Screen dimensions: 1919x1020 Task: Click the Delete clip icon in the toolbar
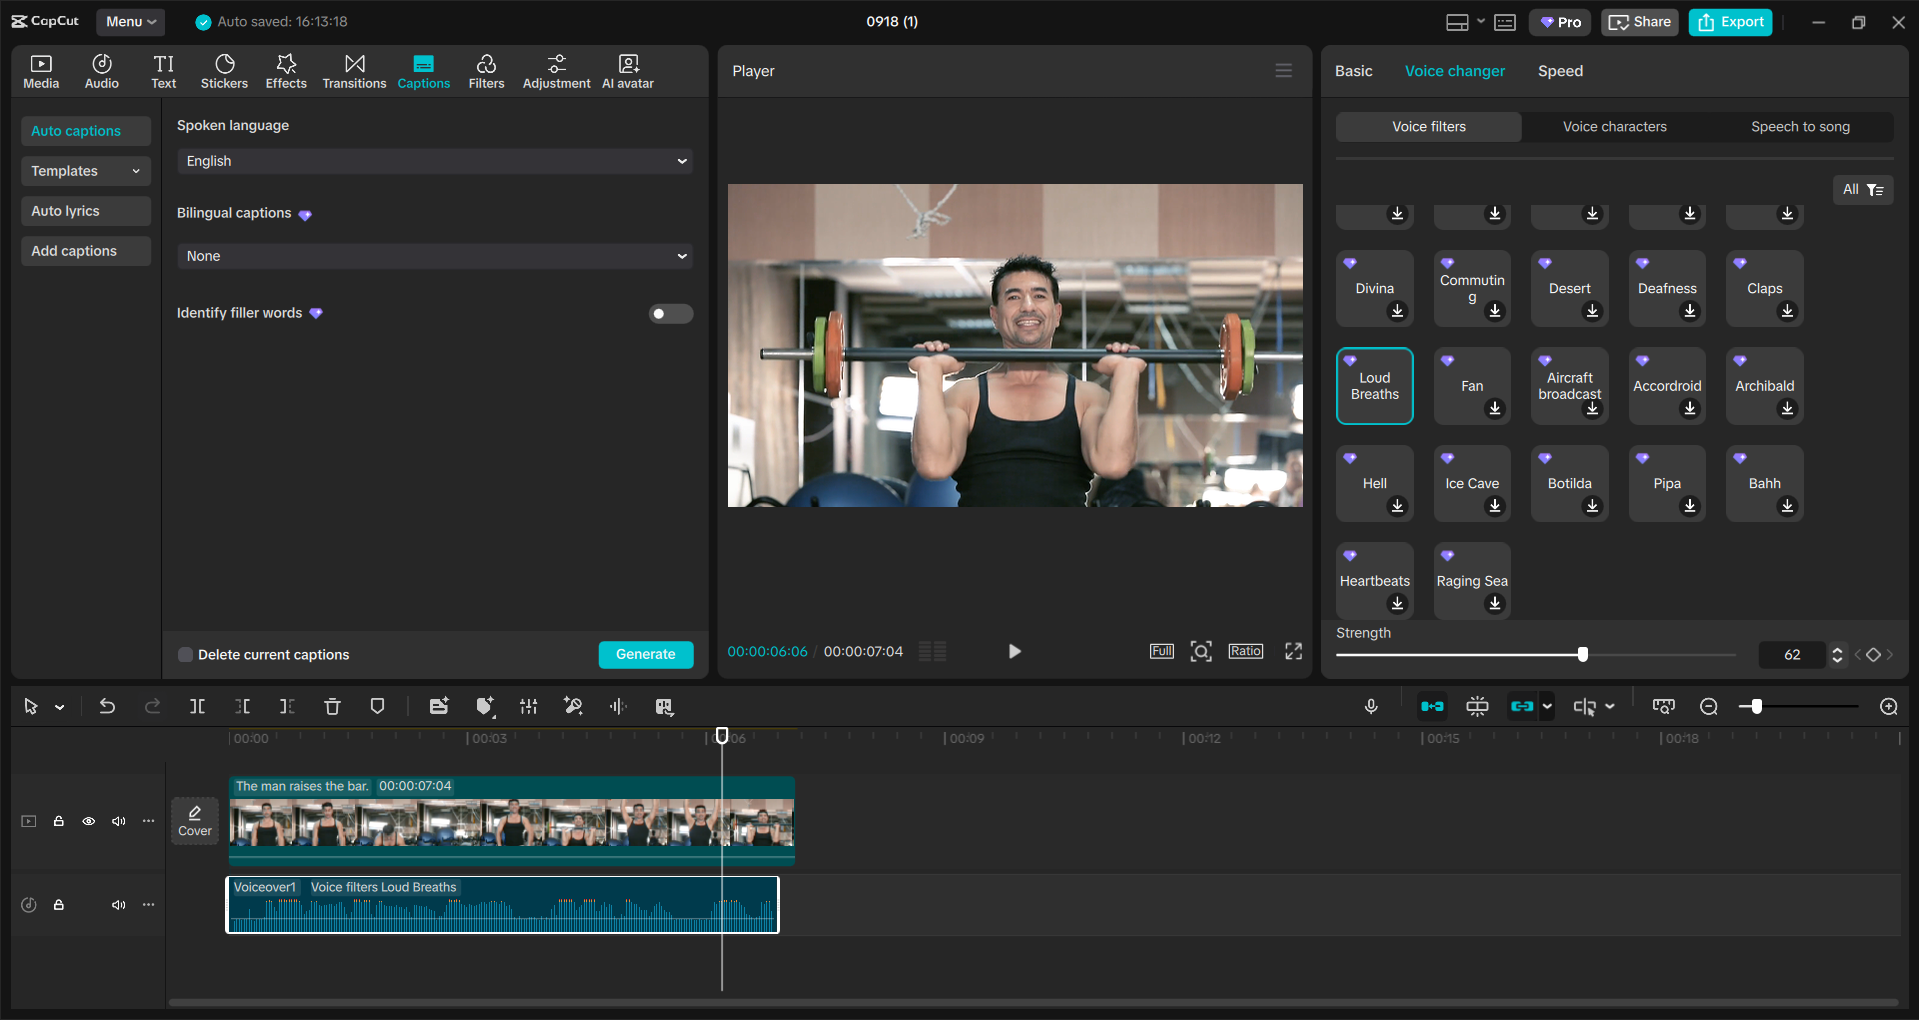click(x=332, y=706)
